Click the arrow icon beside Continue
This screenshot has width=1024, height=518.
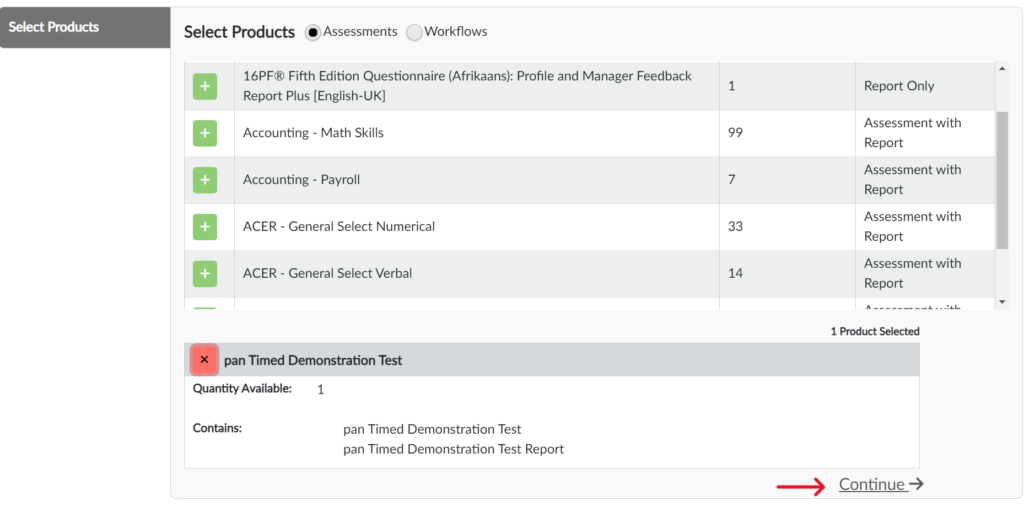916,485
